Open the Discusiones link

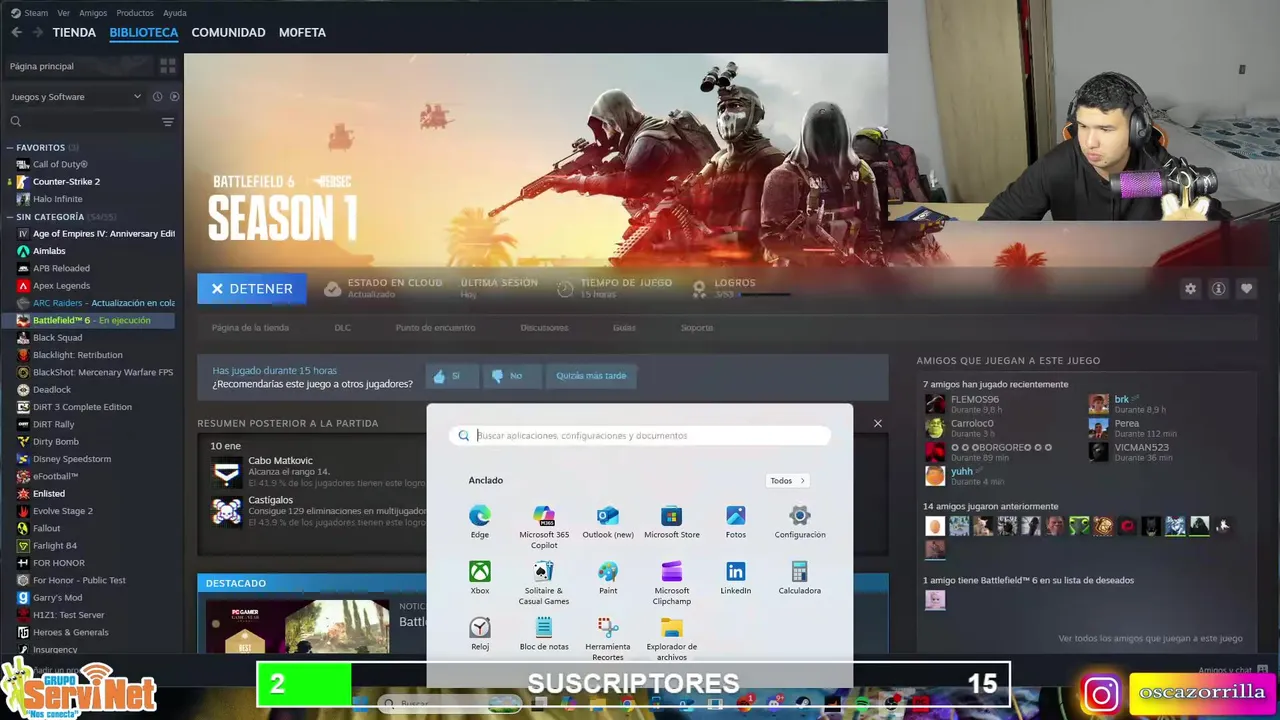[544, 328]
